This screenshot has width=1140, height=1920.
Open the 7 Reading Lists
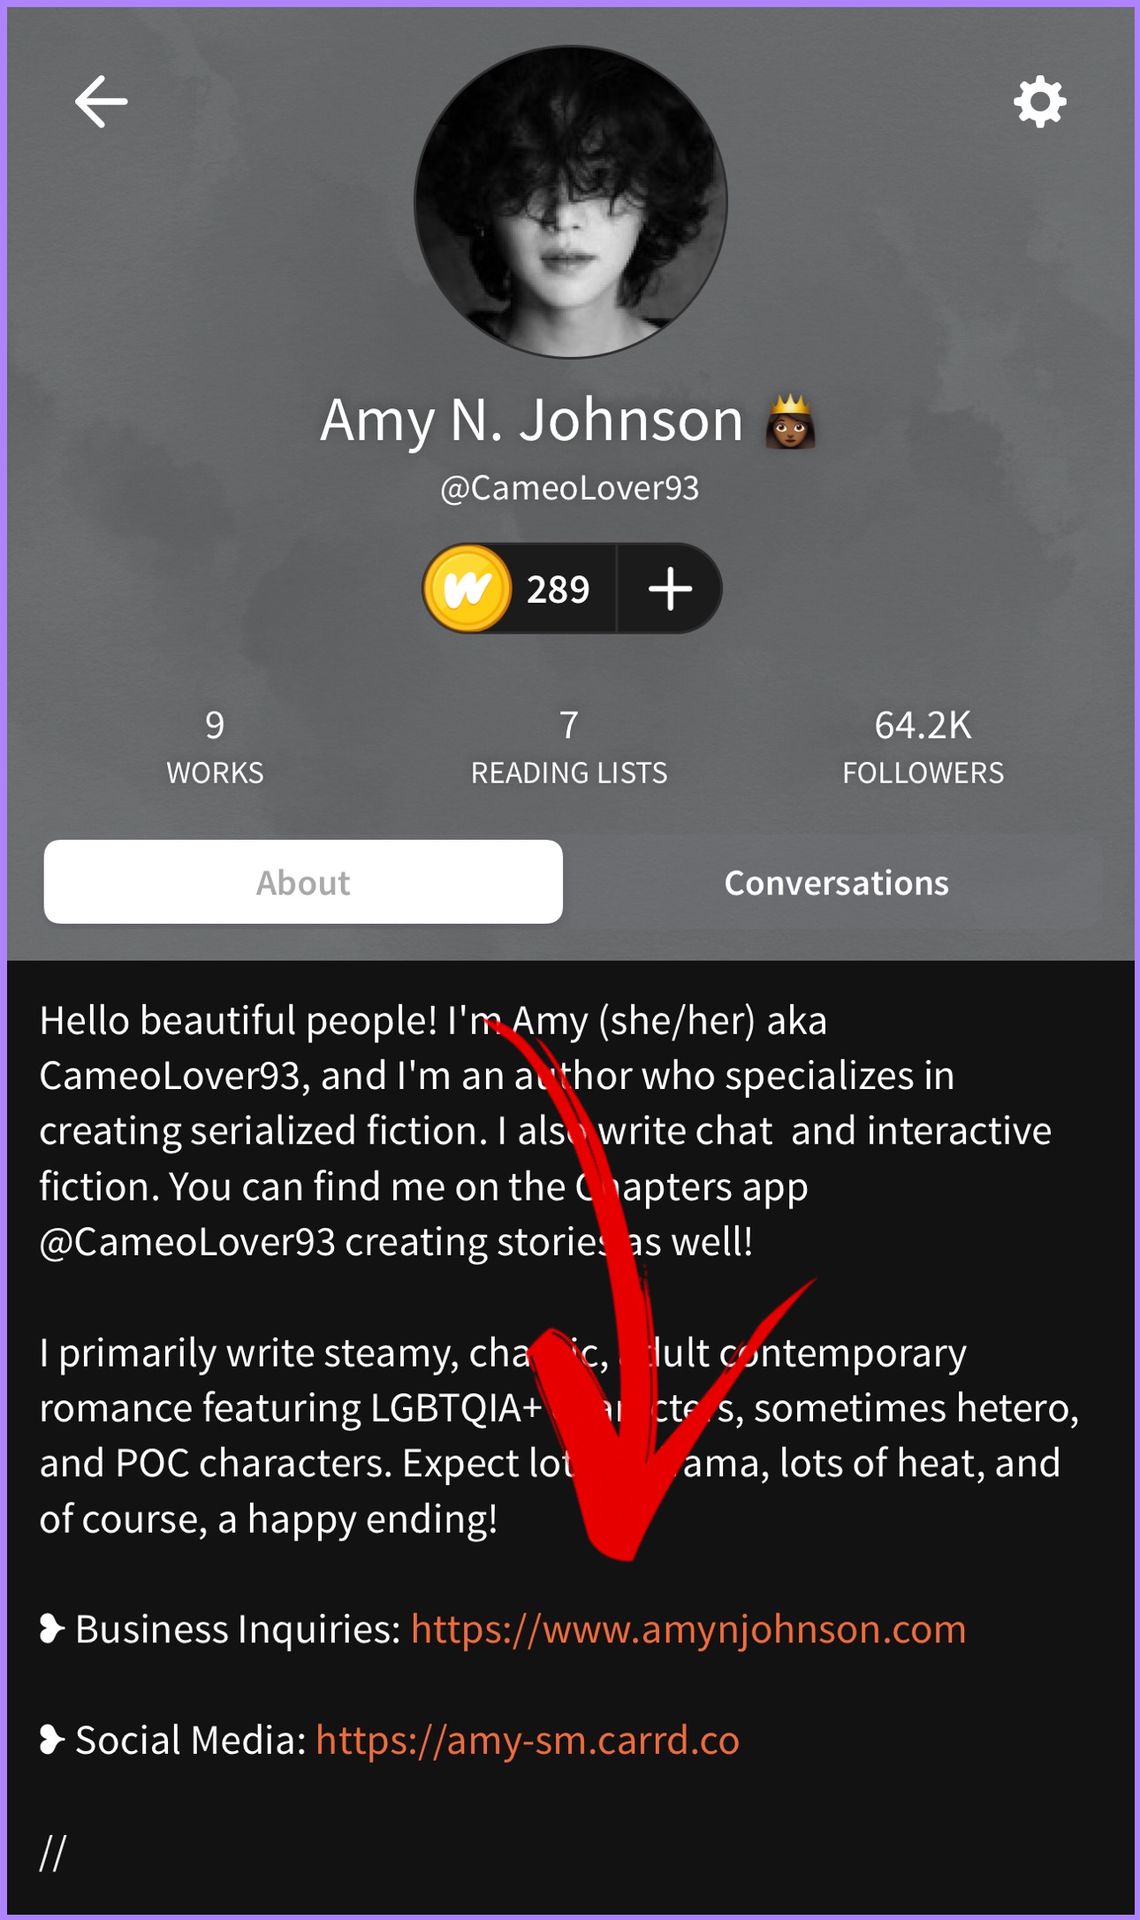coord(569,747)
